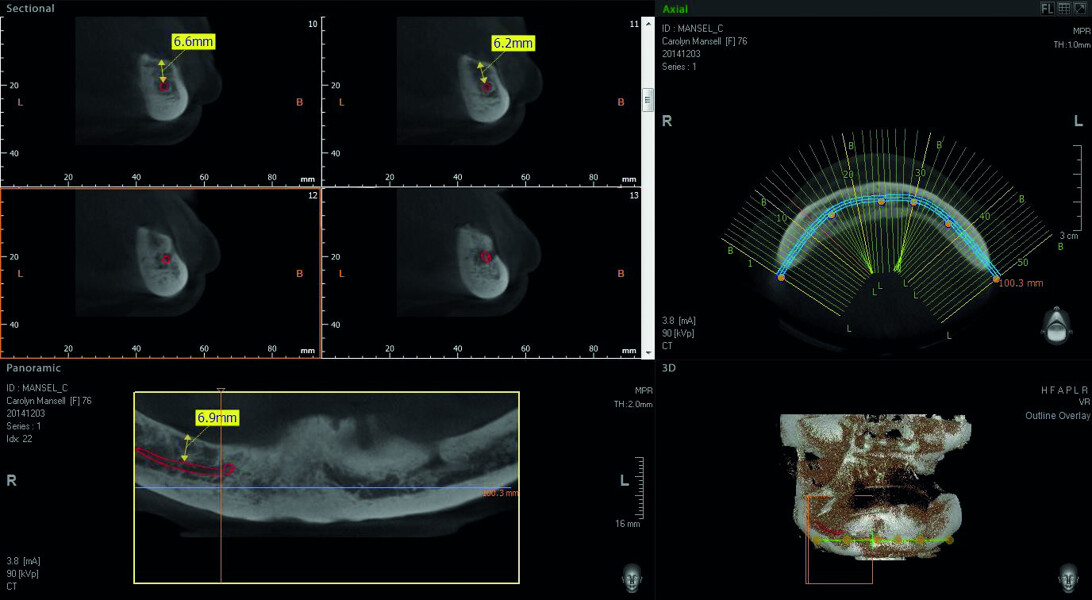Select the 6.9mm measurement in Panoramic view
The width and height of the screenshot is (1092, 600).
pyautogui.click(x=217, y=417)
